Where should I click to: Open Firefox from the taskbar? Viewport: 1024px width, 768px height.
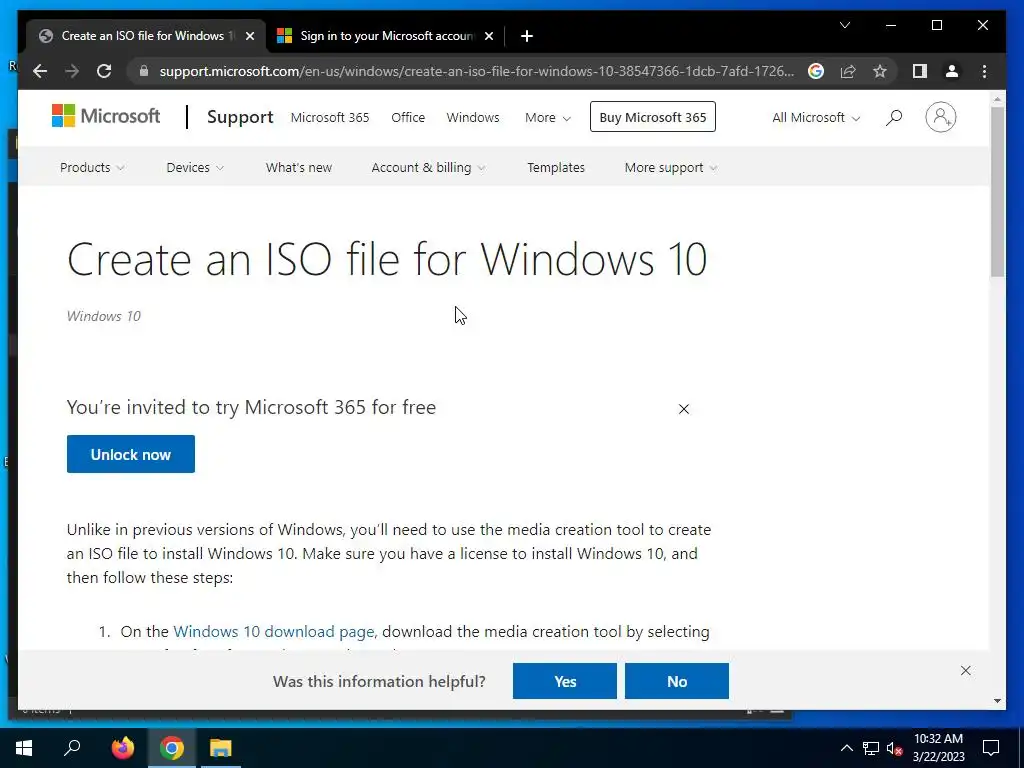coord(122,748)
